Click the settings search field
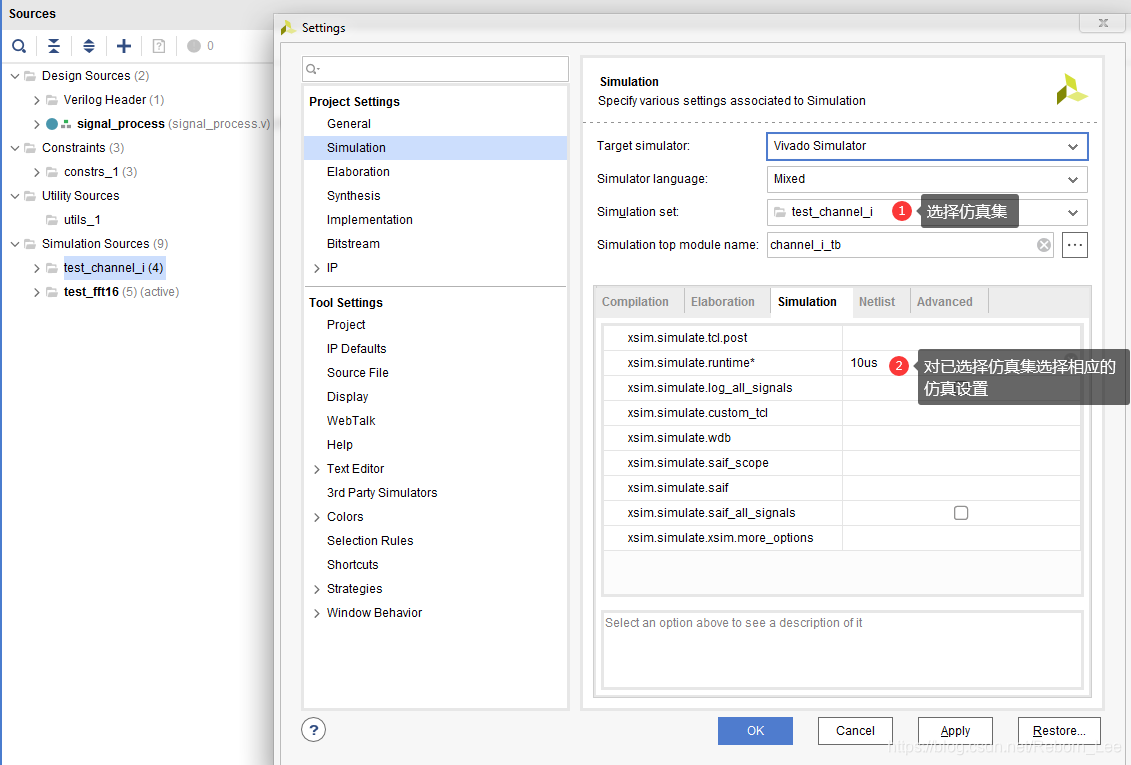This screenshot has width=1131, height=765. click(436, 69)
